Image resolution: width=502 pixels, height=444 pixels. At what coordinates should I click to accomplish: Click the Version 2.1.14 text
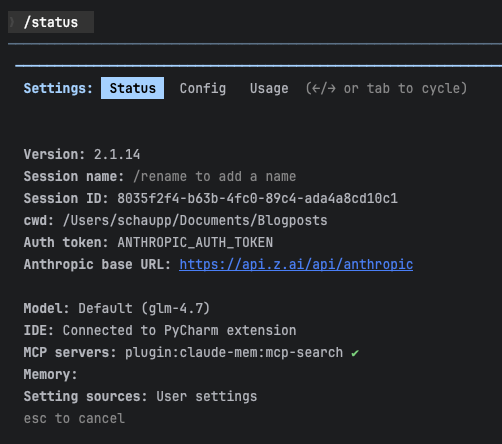[x=82, y=154]
